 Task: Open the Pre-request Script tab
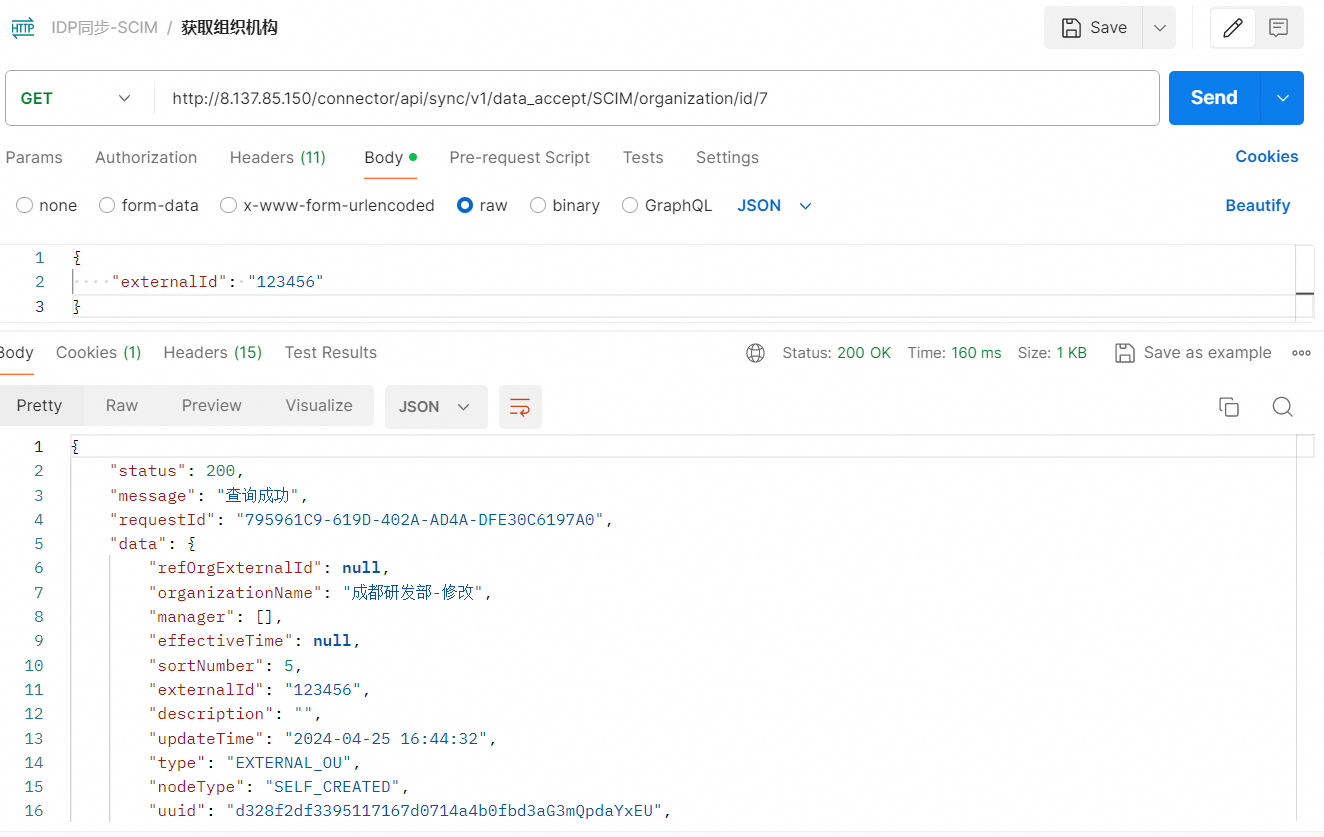[520, 157]
